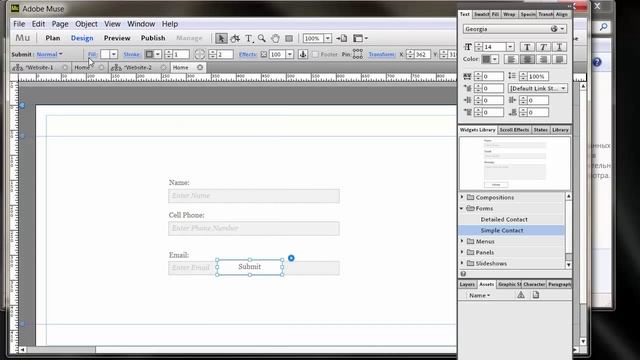Open the Window menu

(x=141, y=24)
